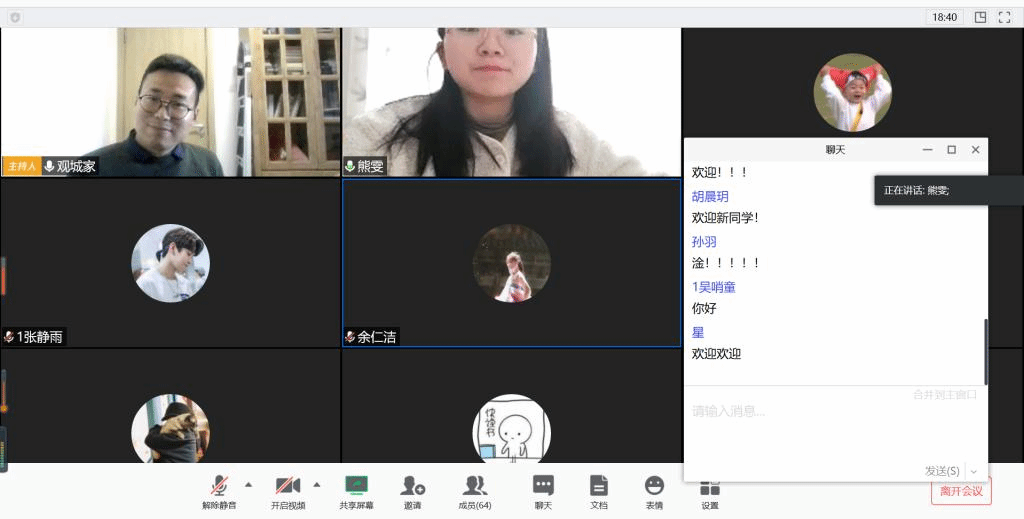Click the chat message scrollbar
This screenshot has height=519, width=1024.
(985, 350)
